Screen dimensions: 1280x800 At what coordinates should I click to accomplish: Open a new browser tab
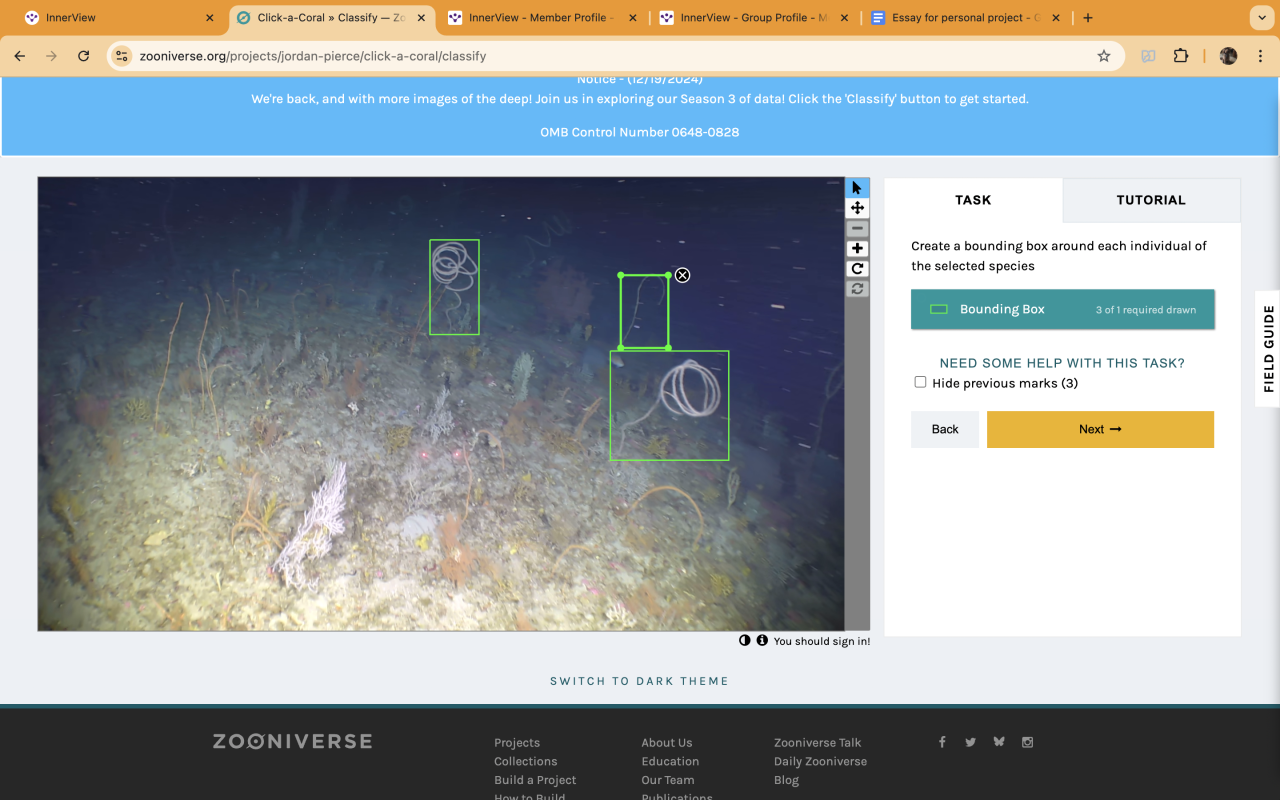[1088, 18]
